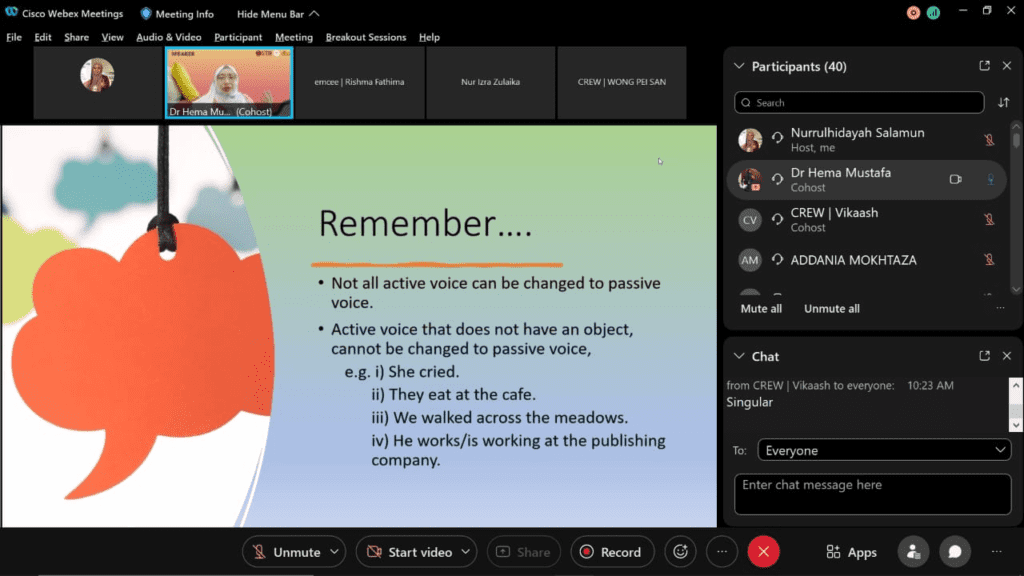Open Apps panel

852,552
